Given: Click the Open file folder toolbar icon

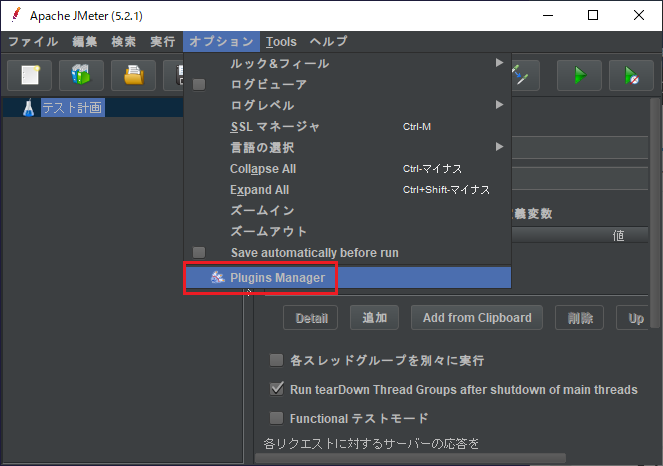Looking at the screenshot, I should pos(134,75).
